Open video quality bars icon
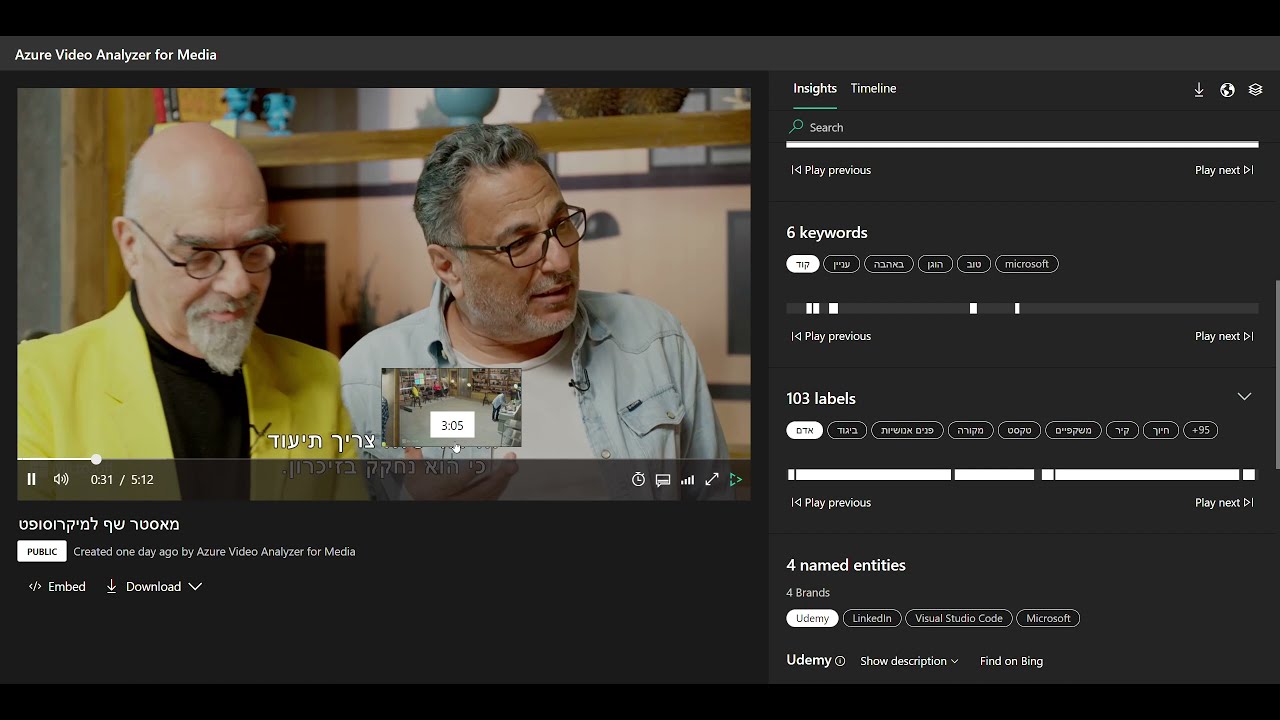The width and height of the screenshot is (1280, 720). click(x=687, y=480)
